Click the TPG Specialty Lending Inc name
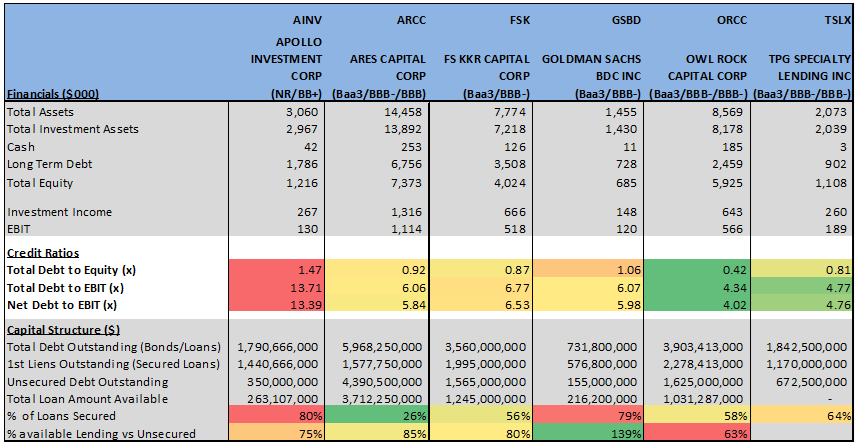 810,67
